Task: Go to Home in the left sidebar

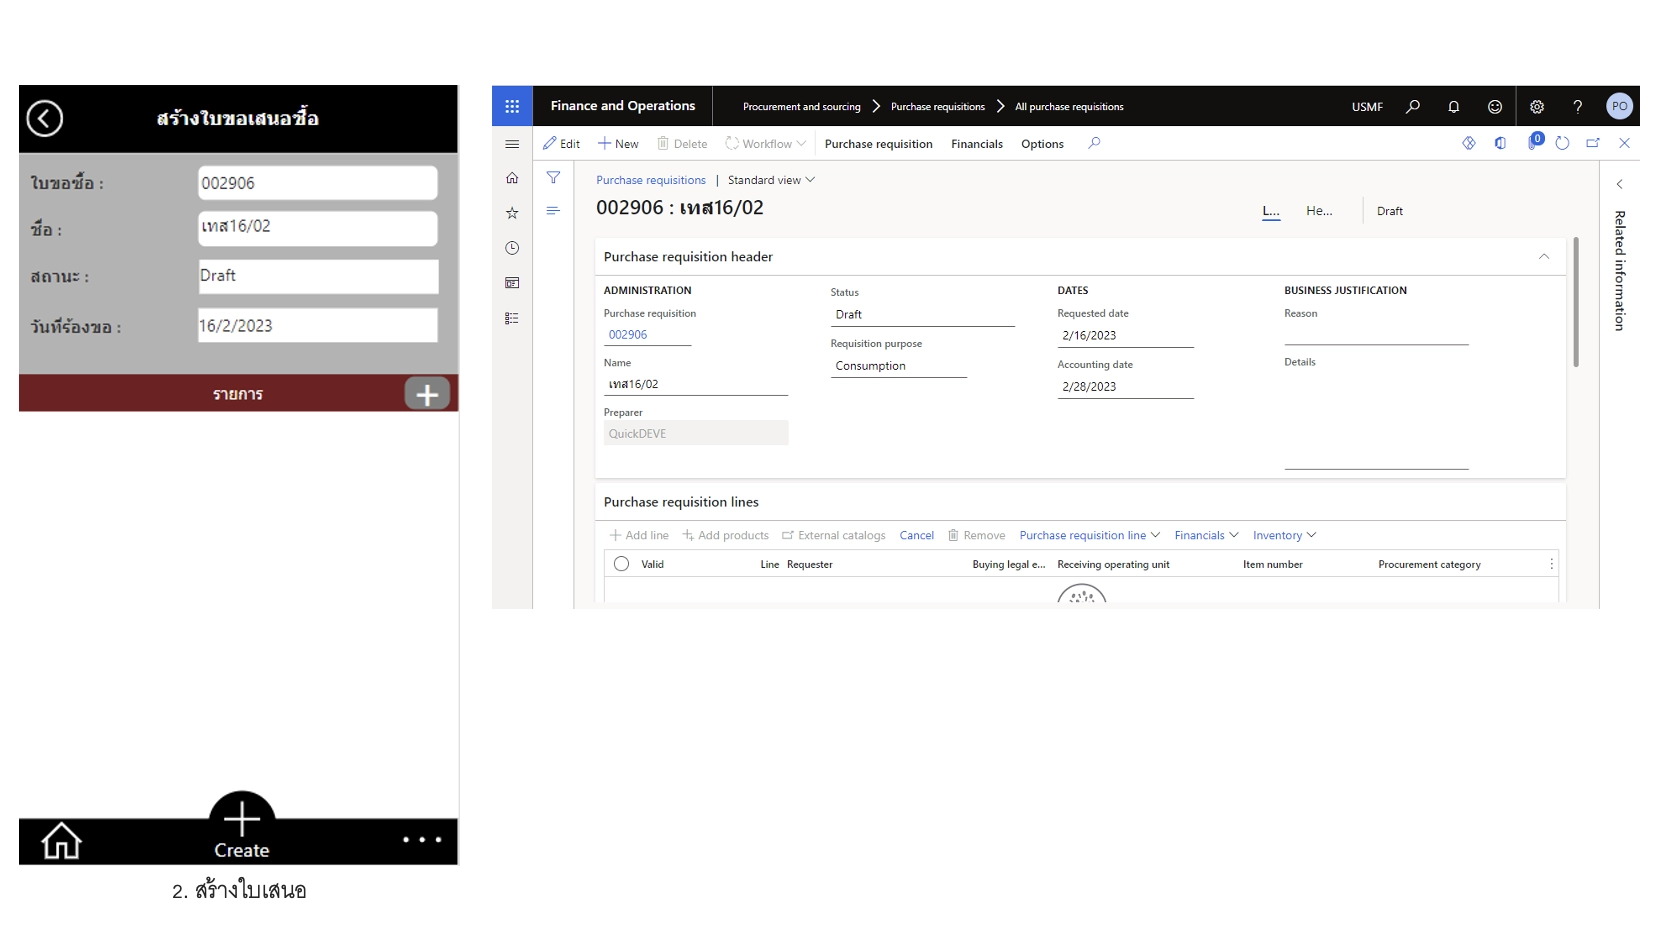Action: tap(512, 178)
